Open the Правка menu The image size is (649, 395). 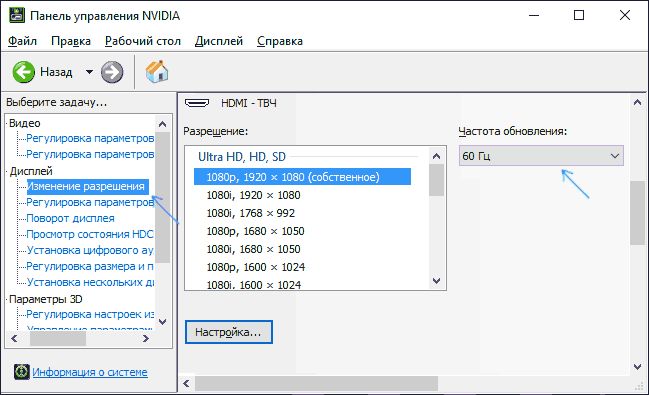(71, 41)
